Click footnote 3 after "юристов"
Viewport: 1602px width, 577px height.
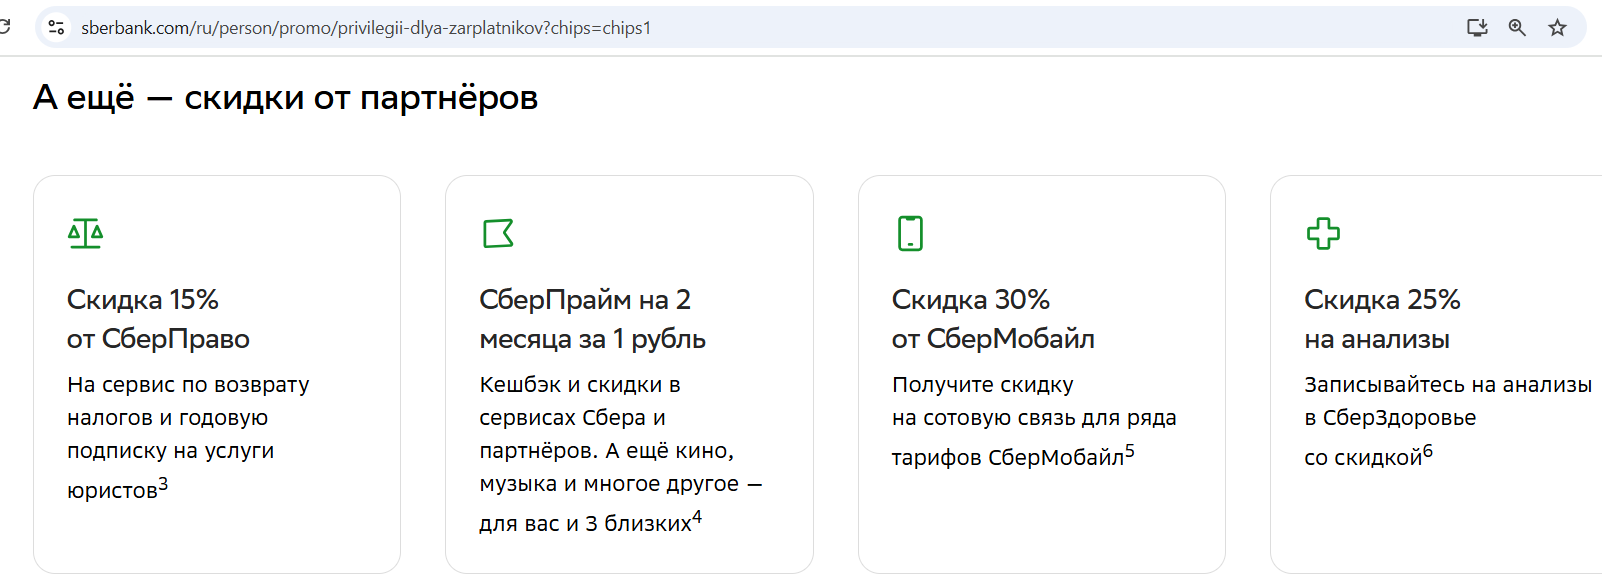163,484
